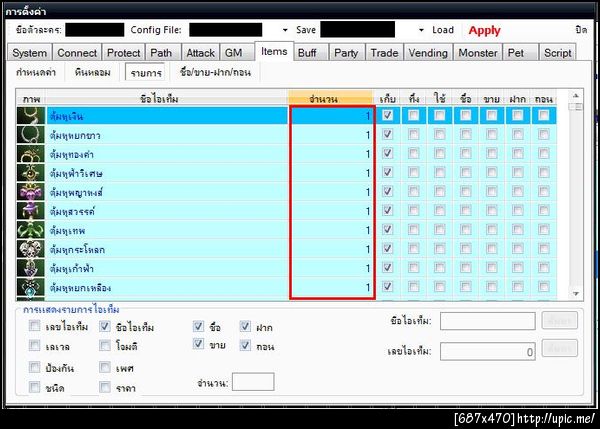
Task: Go to the Buff tab
Action: 311,53
